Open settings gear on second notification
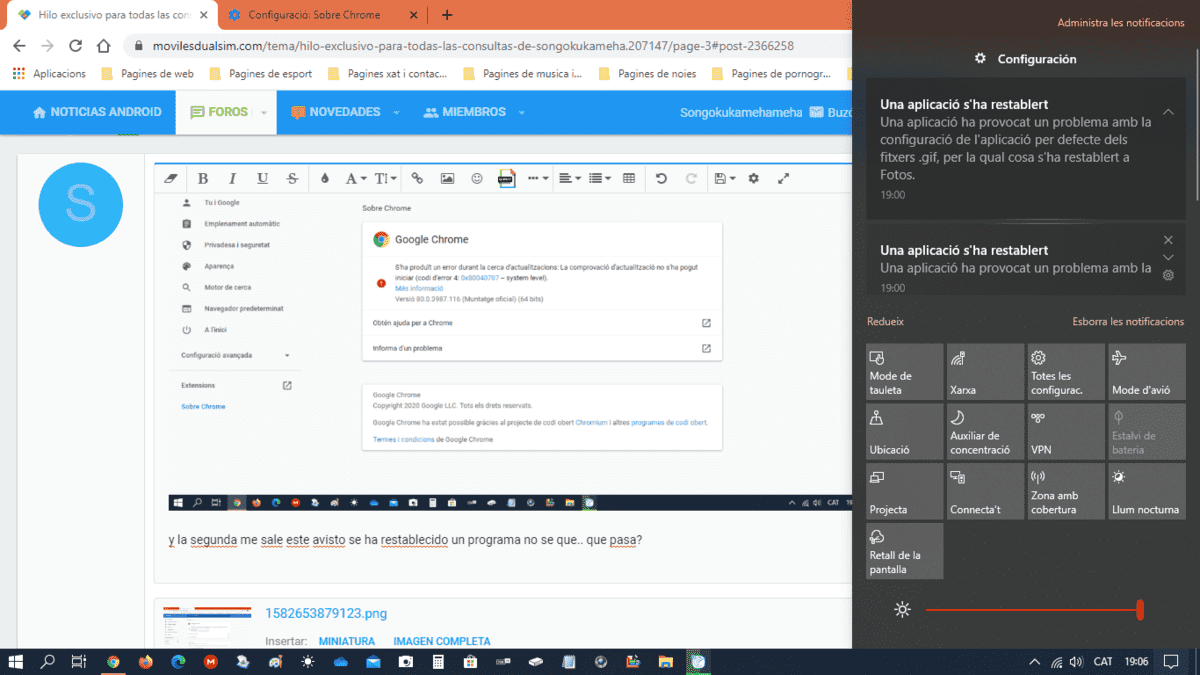Viewport: 1200px width, 675px height. [x=1168, y=275]
